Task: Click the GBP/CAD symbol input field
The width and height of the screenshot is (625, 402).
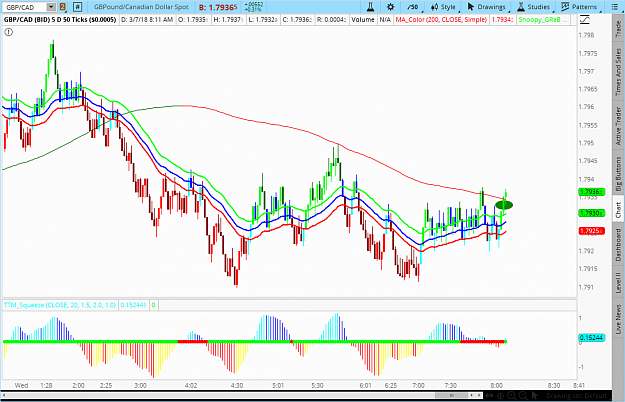Action: pos(25,7)
